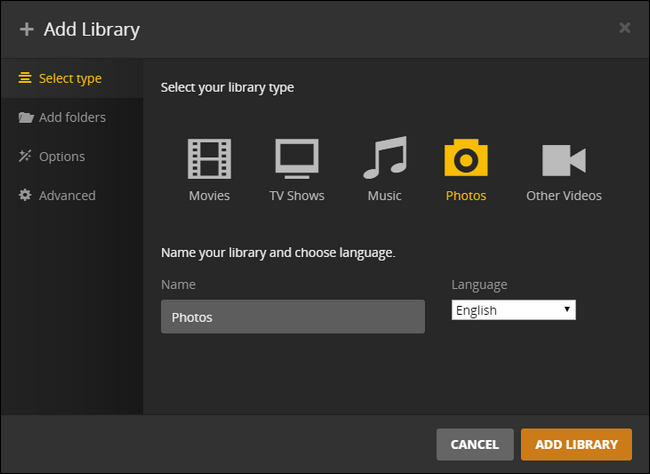The width and height of the screenshot is (650, 474).
Task: Go to the Add folders step
Action: pyautogui.click(x=71, y=117)
